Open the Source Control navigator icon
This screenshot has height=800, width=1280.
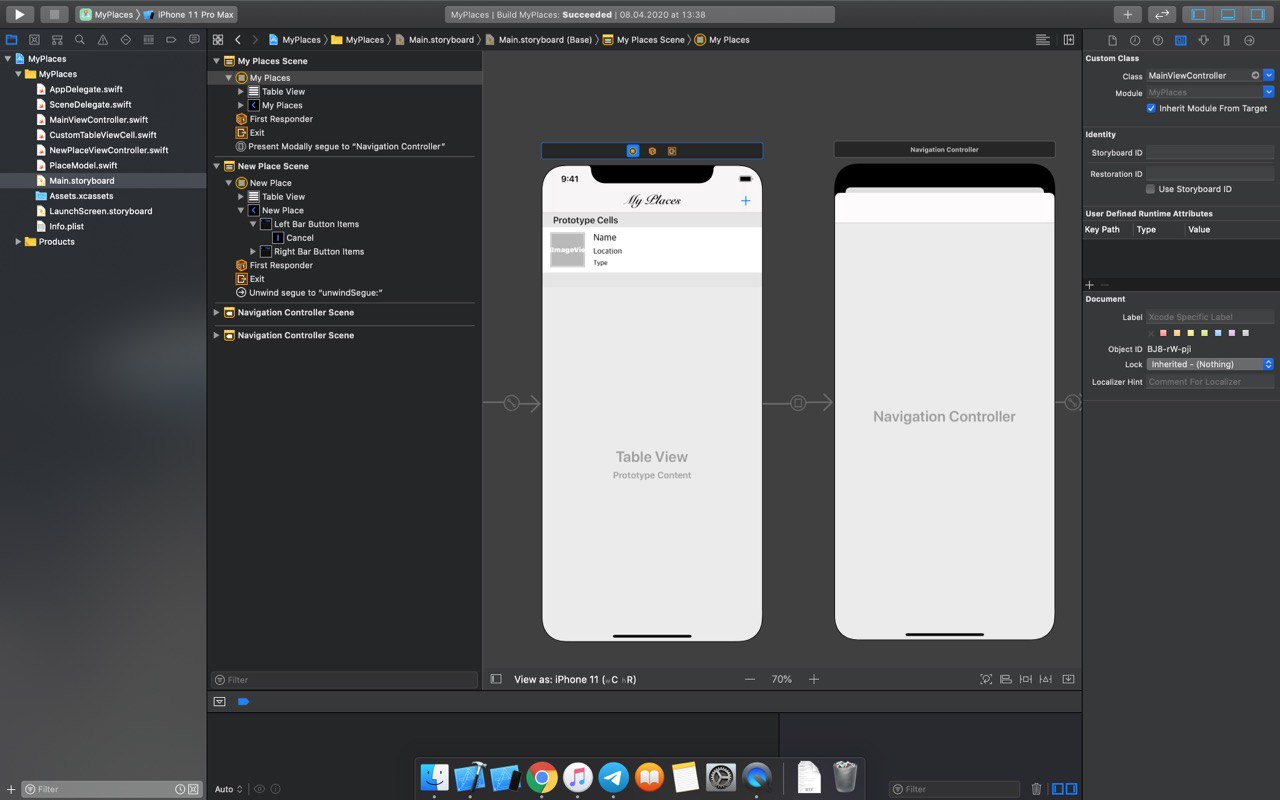coord(34,40)
